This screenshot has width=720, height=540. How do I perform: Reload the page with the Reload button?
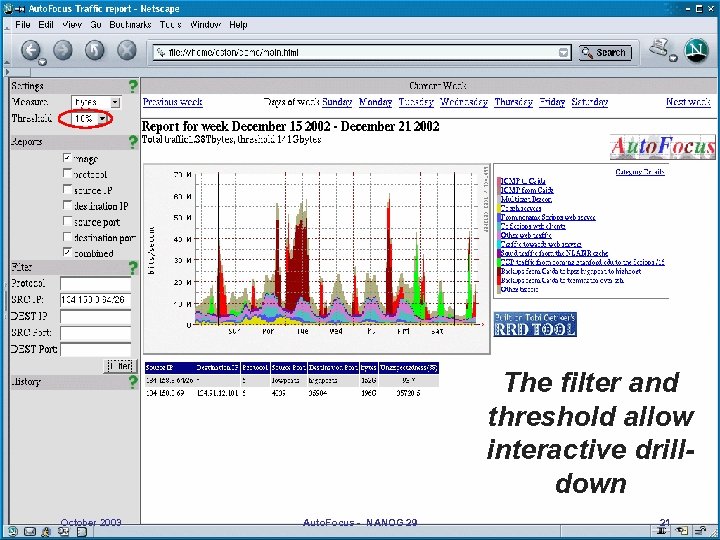coord(95,50)
